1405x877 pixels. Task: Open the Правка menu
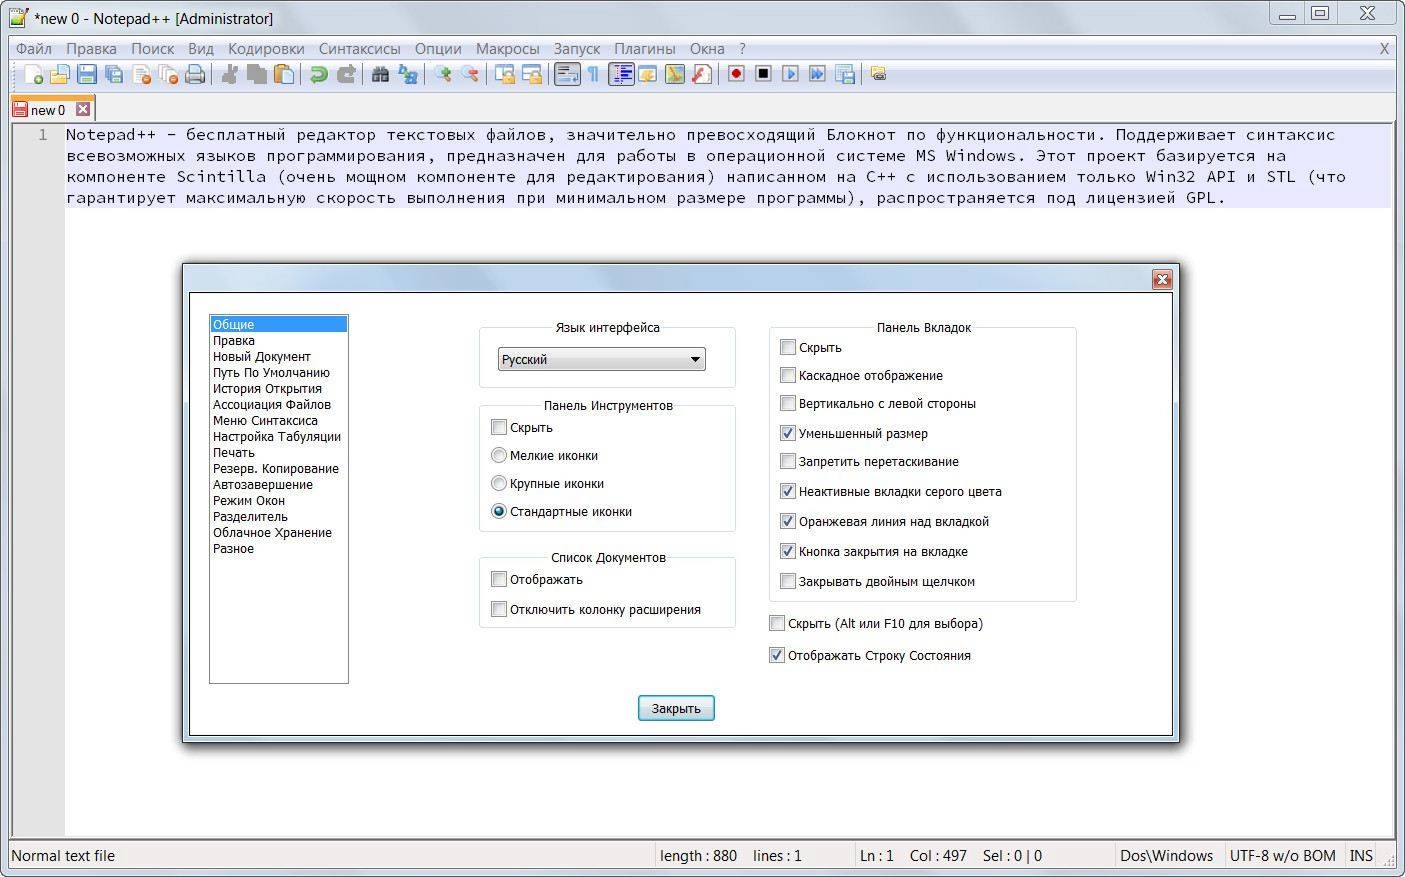point(91,48)
